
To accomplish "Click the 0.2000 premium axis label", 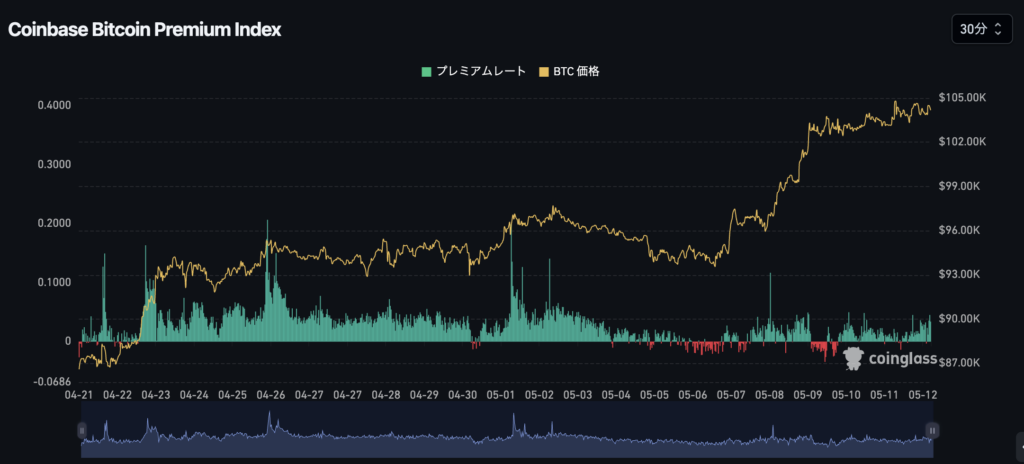I will point(54,224).
